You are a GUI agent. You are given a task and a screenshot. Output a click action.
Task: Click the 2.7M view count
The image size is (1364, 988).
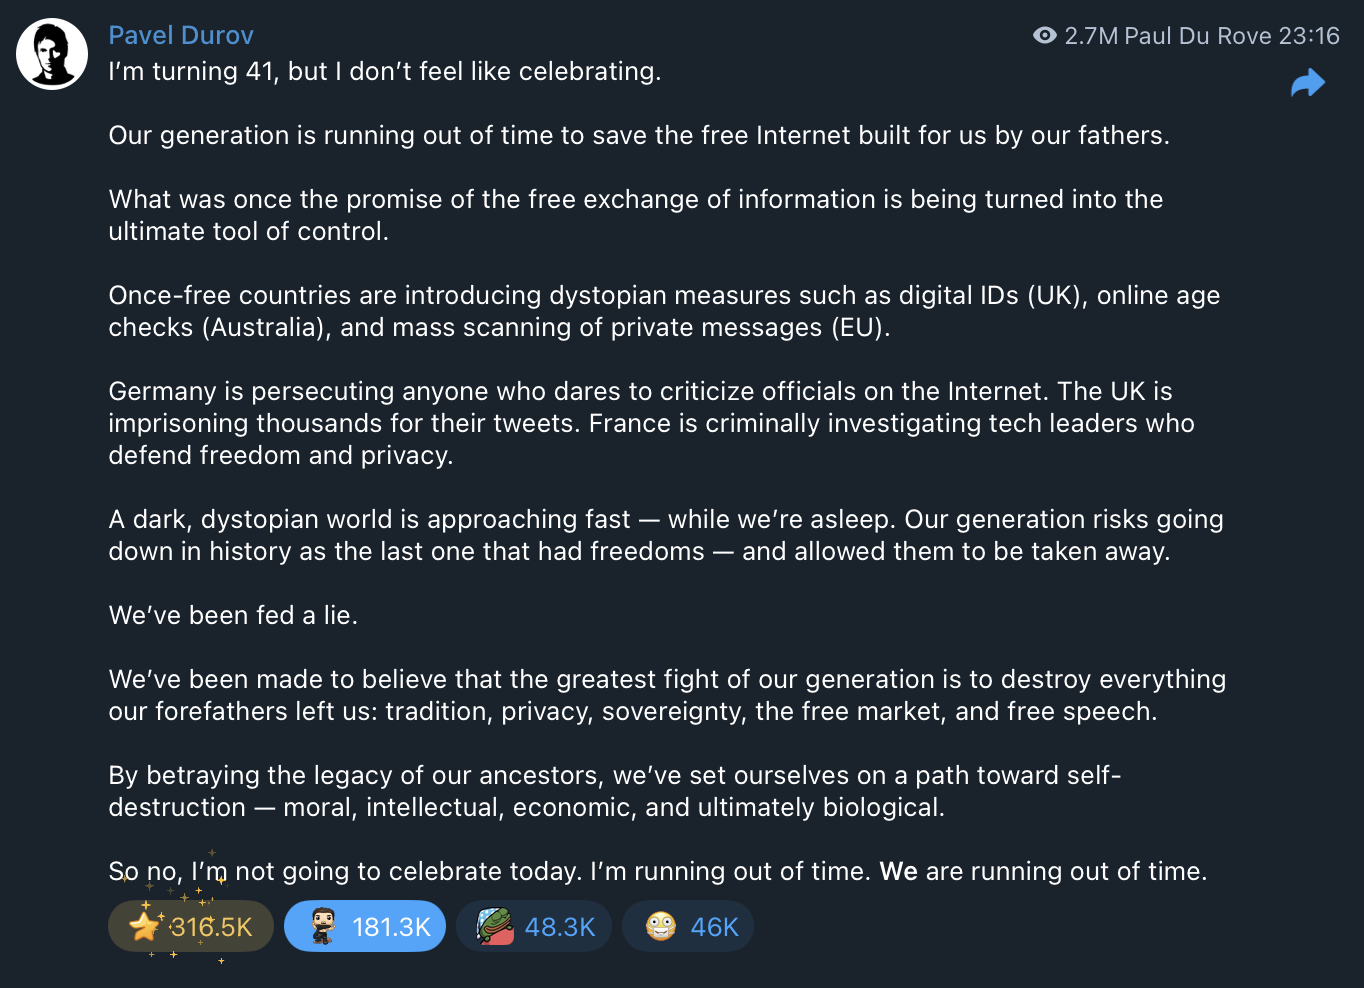point(1091,36)
